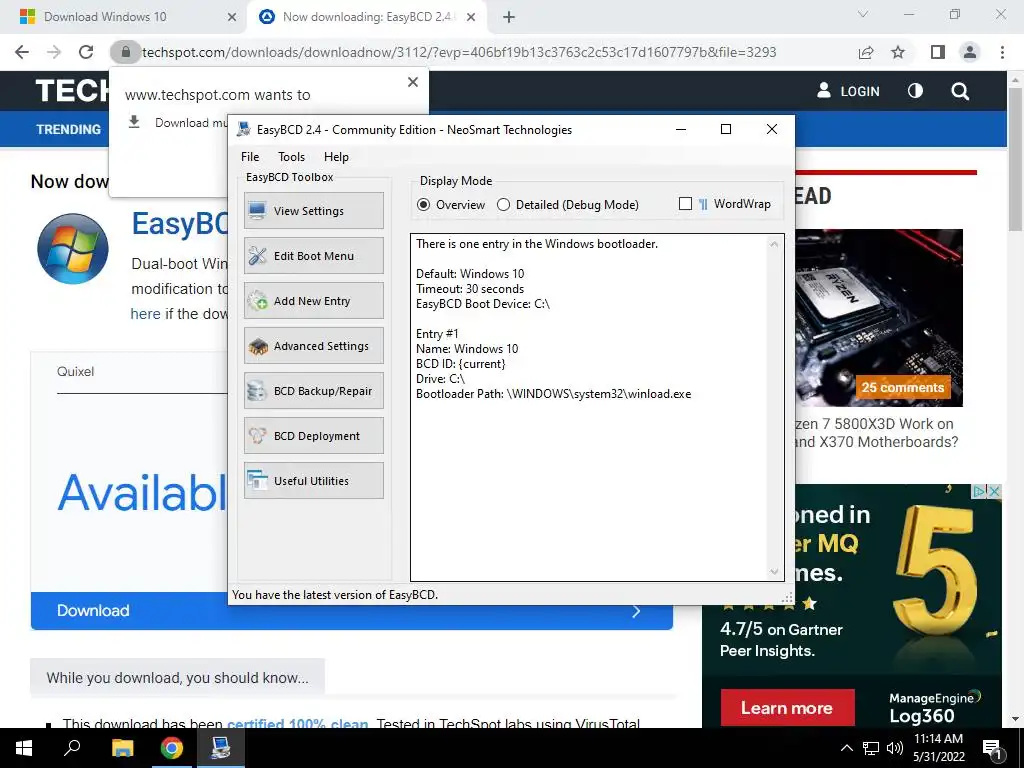This screenshot has width=1024, height=768.
Task: Click the EasyBCD title bar app icon
Action: pyautogui.click(x=244, y=129)
